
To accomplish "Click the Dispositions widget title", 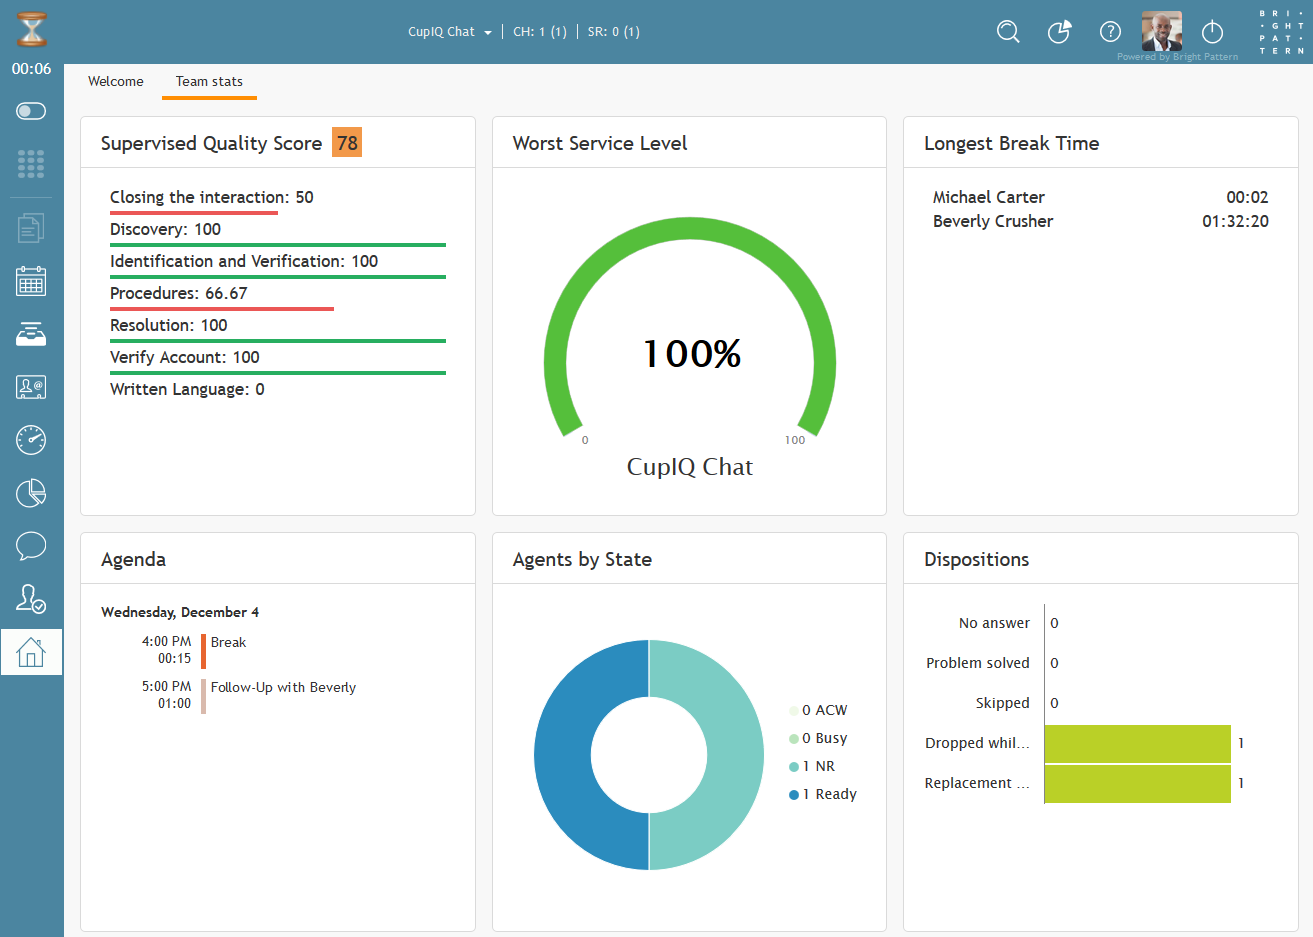I will click(x=976, y=559).
